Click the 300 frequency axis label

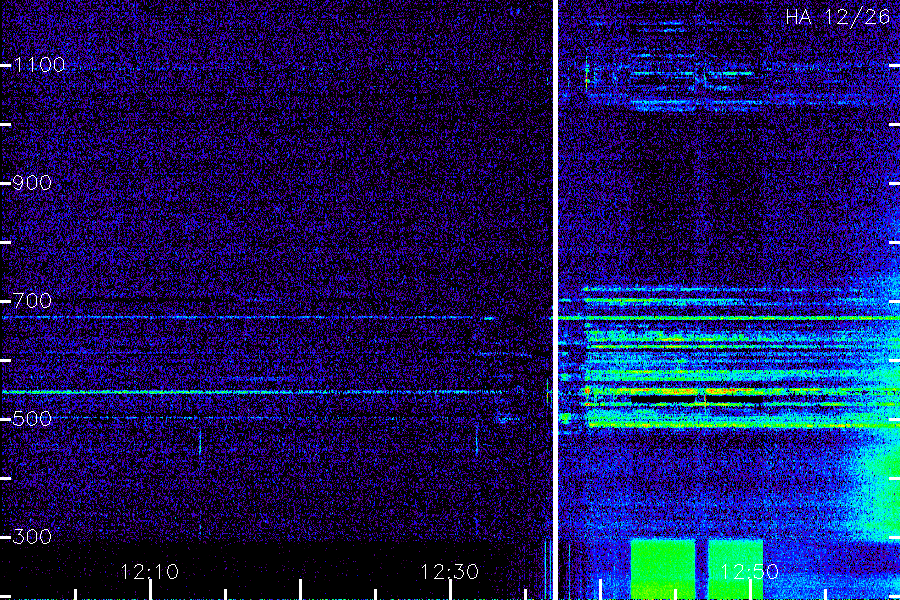click(32, 537)
